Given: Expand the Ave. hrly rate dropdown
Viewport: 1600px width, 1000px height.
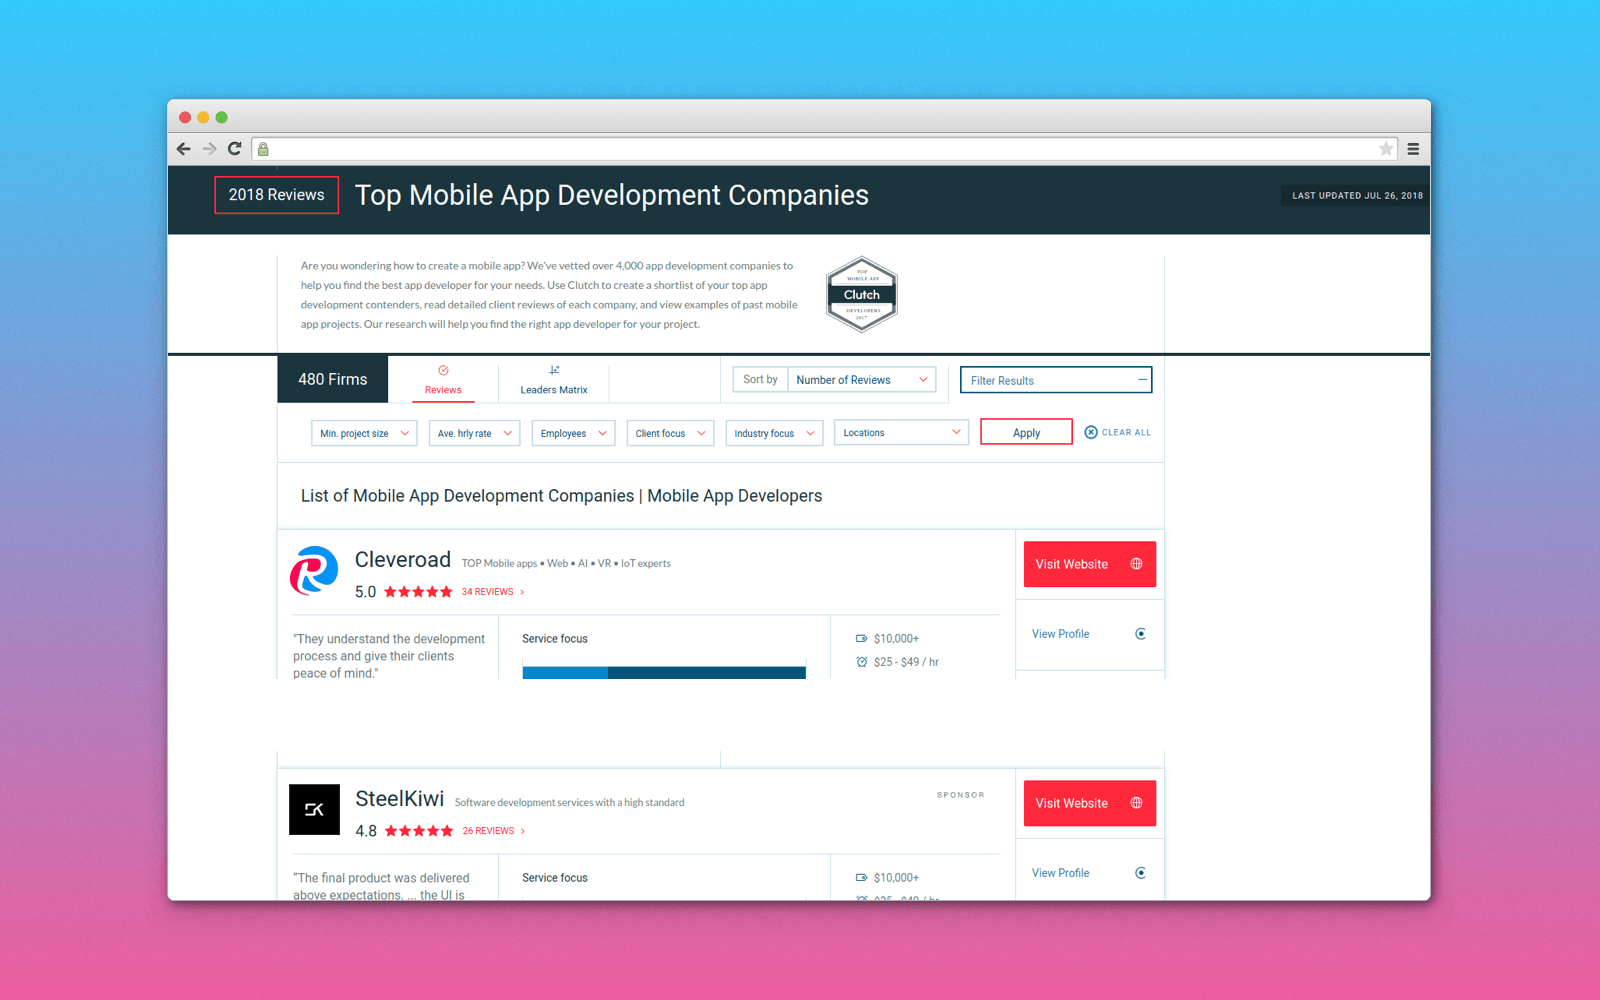Looking at the screenshot, I should (x=474, y=433).
